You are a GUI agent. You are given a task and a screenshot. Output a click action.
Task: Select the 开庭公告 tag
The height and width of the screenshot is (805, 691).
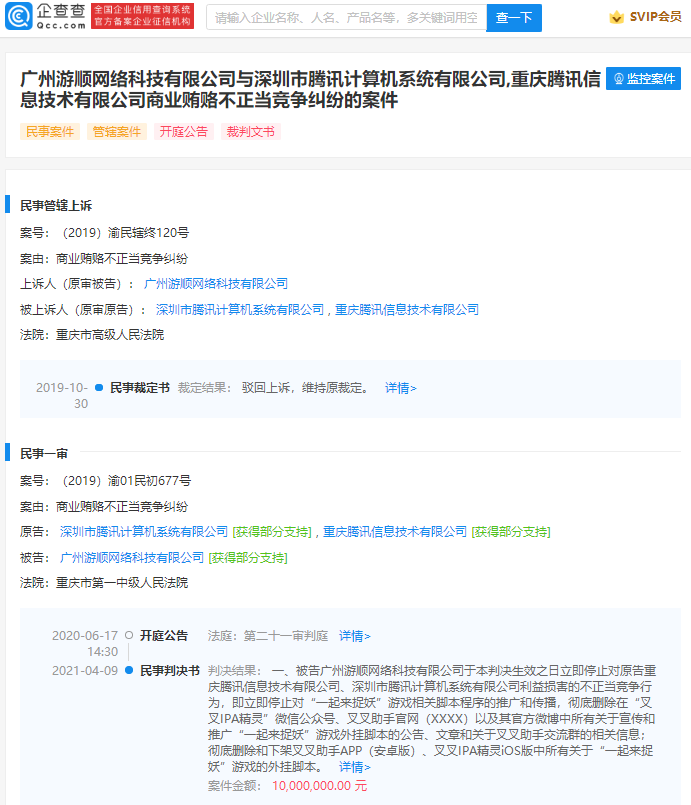(x=184, y=131)
